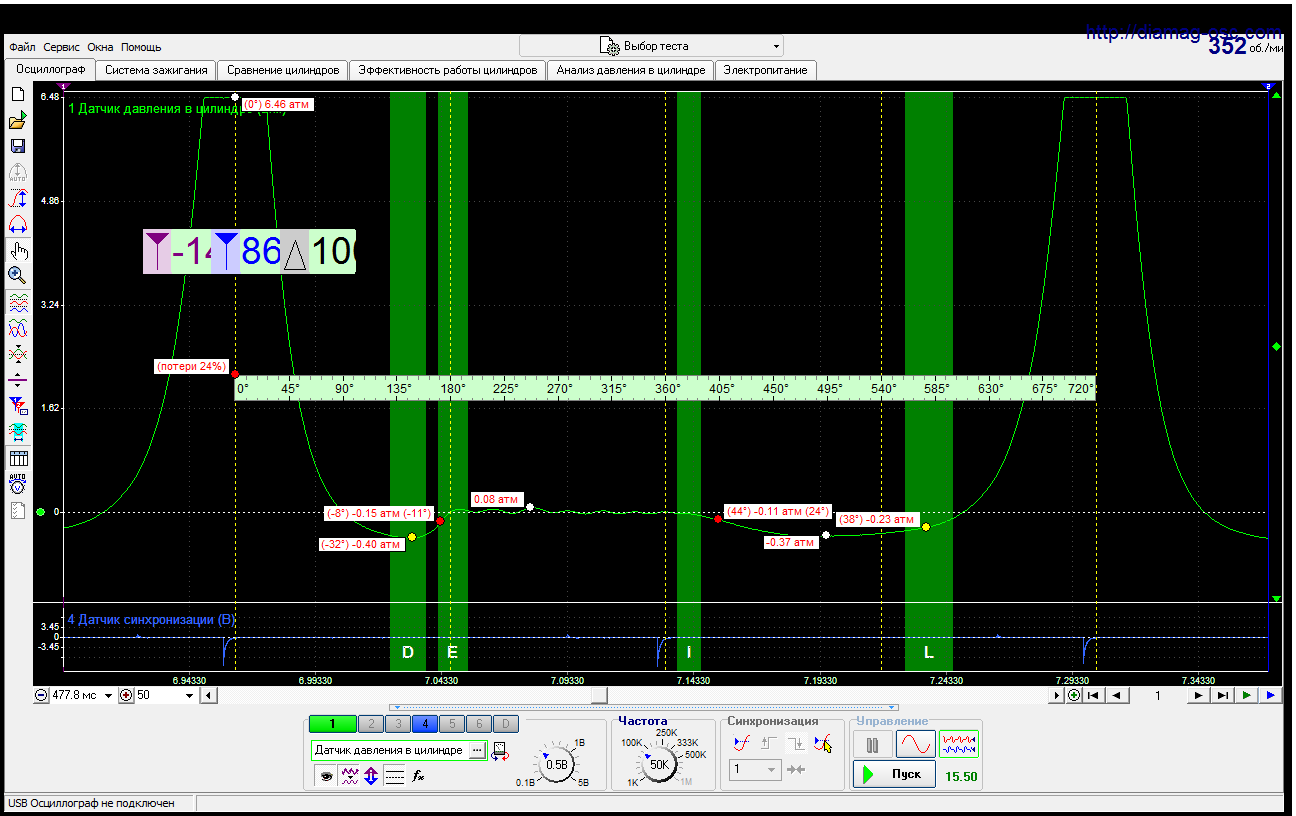This screenshot has height=816, width=1296.
Task: Switch to Система зажигания tab
Action: [156, 70]
